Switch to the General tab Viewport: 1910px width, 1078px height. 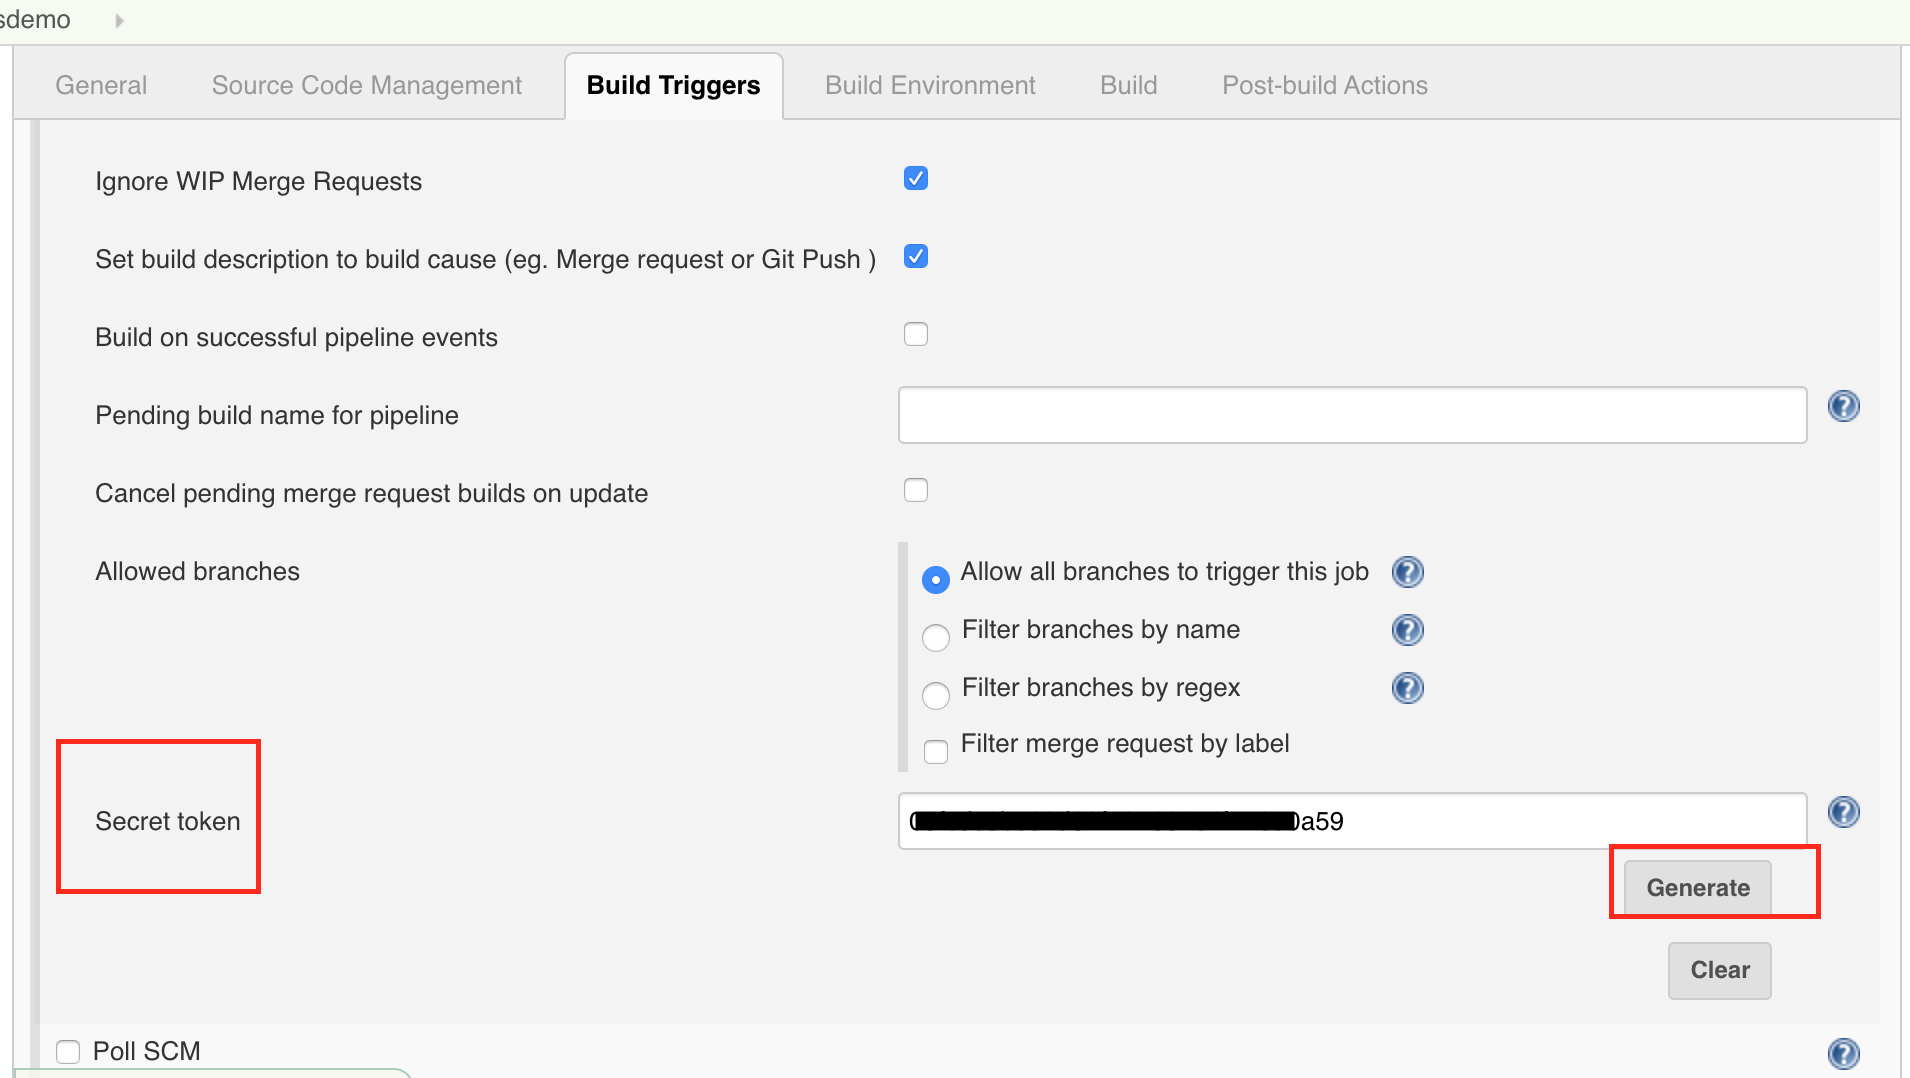(x=101, y=86)
